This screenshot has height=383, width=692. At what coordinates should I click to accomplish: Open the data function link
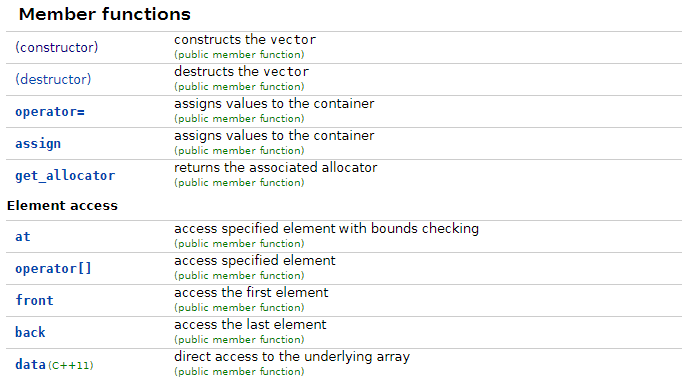pyautogui.click(x=30, y=364)
